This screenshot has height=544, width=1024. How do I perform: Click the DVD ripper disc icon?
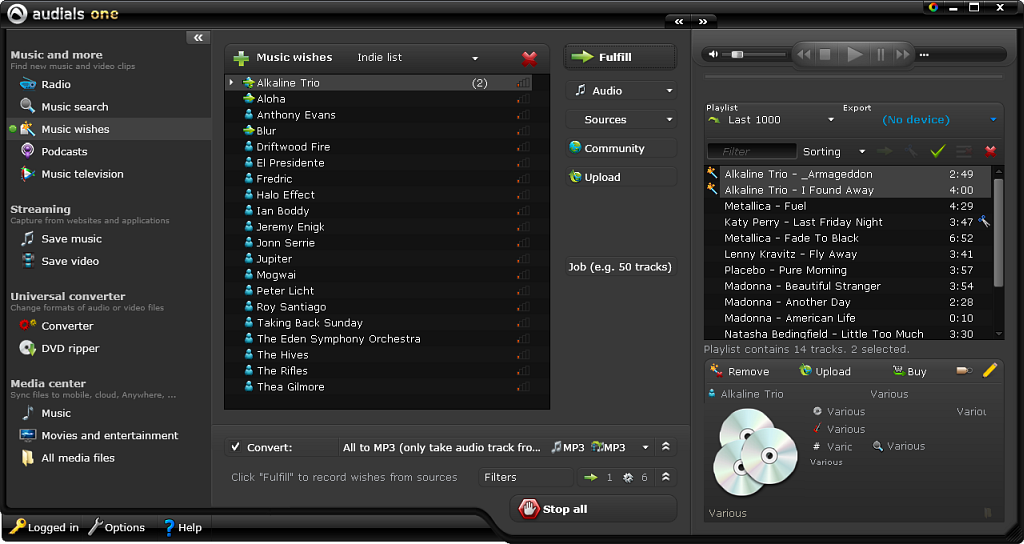pyautogui.click(x=27, y=348)
